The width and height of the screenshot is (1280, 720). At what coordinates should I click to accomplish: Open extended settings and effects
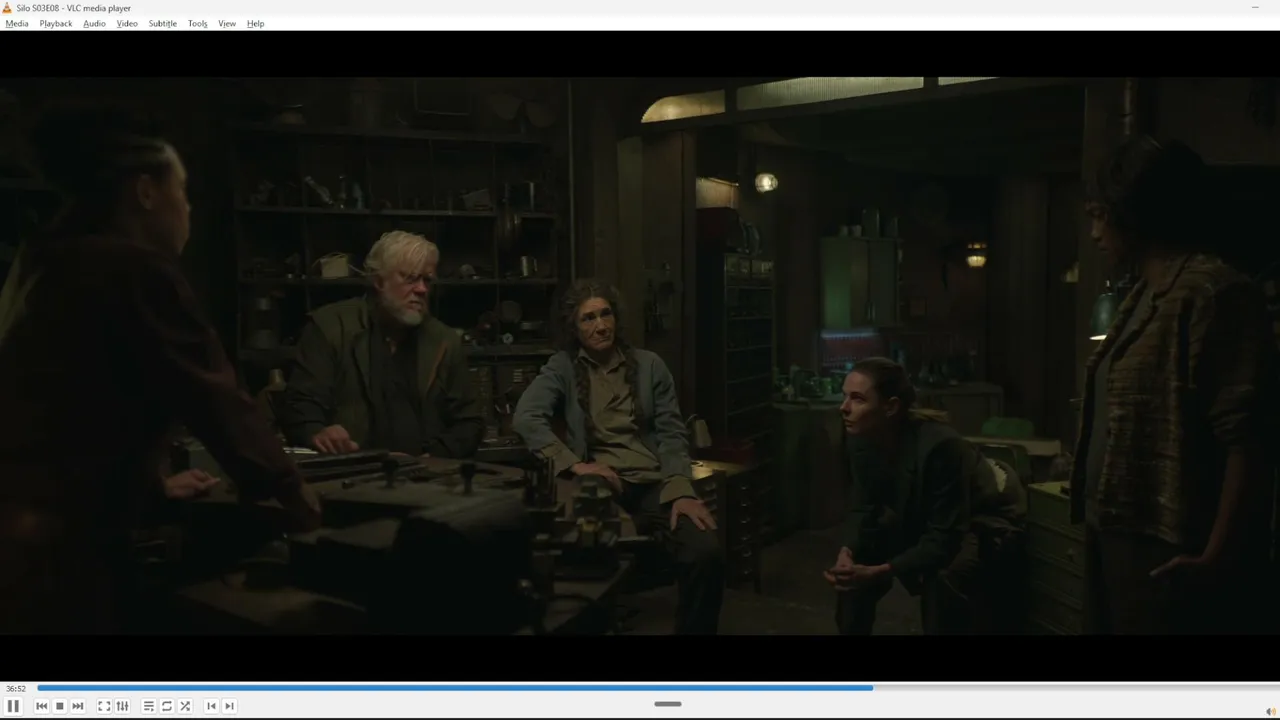[x=122, y=706]
